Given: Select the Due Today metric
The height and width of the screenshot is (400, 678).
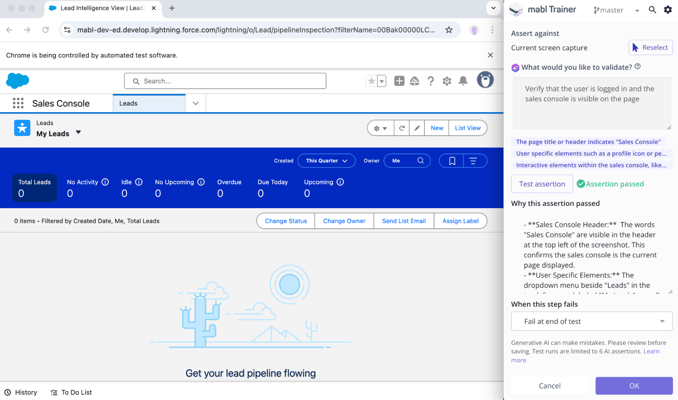Looking at the screenshot, I should [x=272, y=188].
